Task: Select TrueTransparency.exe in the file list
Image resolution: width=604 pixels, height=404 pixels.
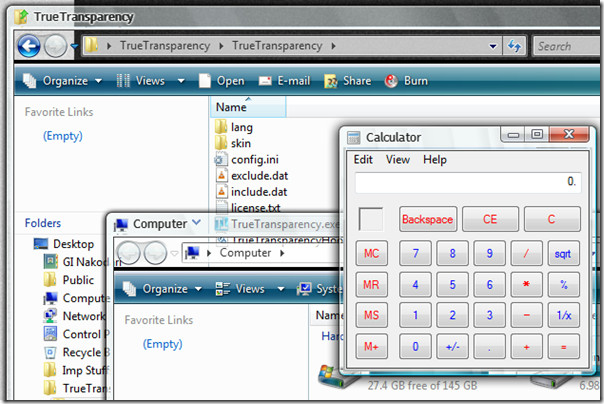Action: pos(277,224)
